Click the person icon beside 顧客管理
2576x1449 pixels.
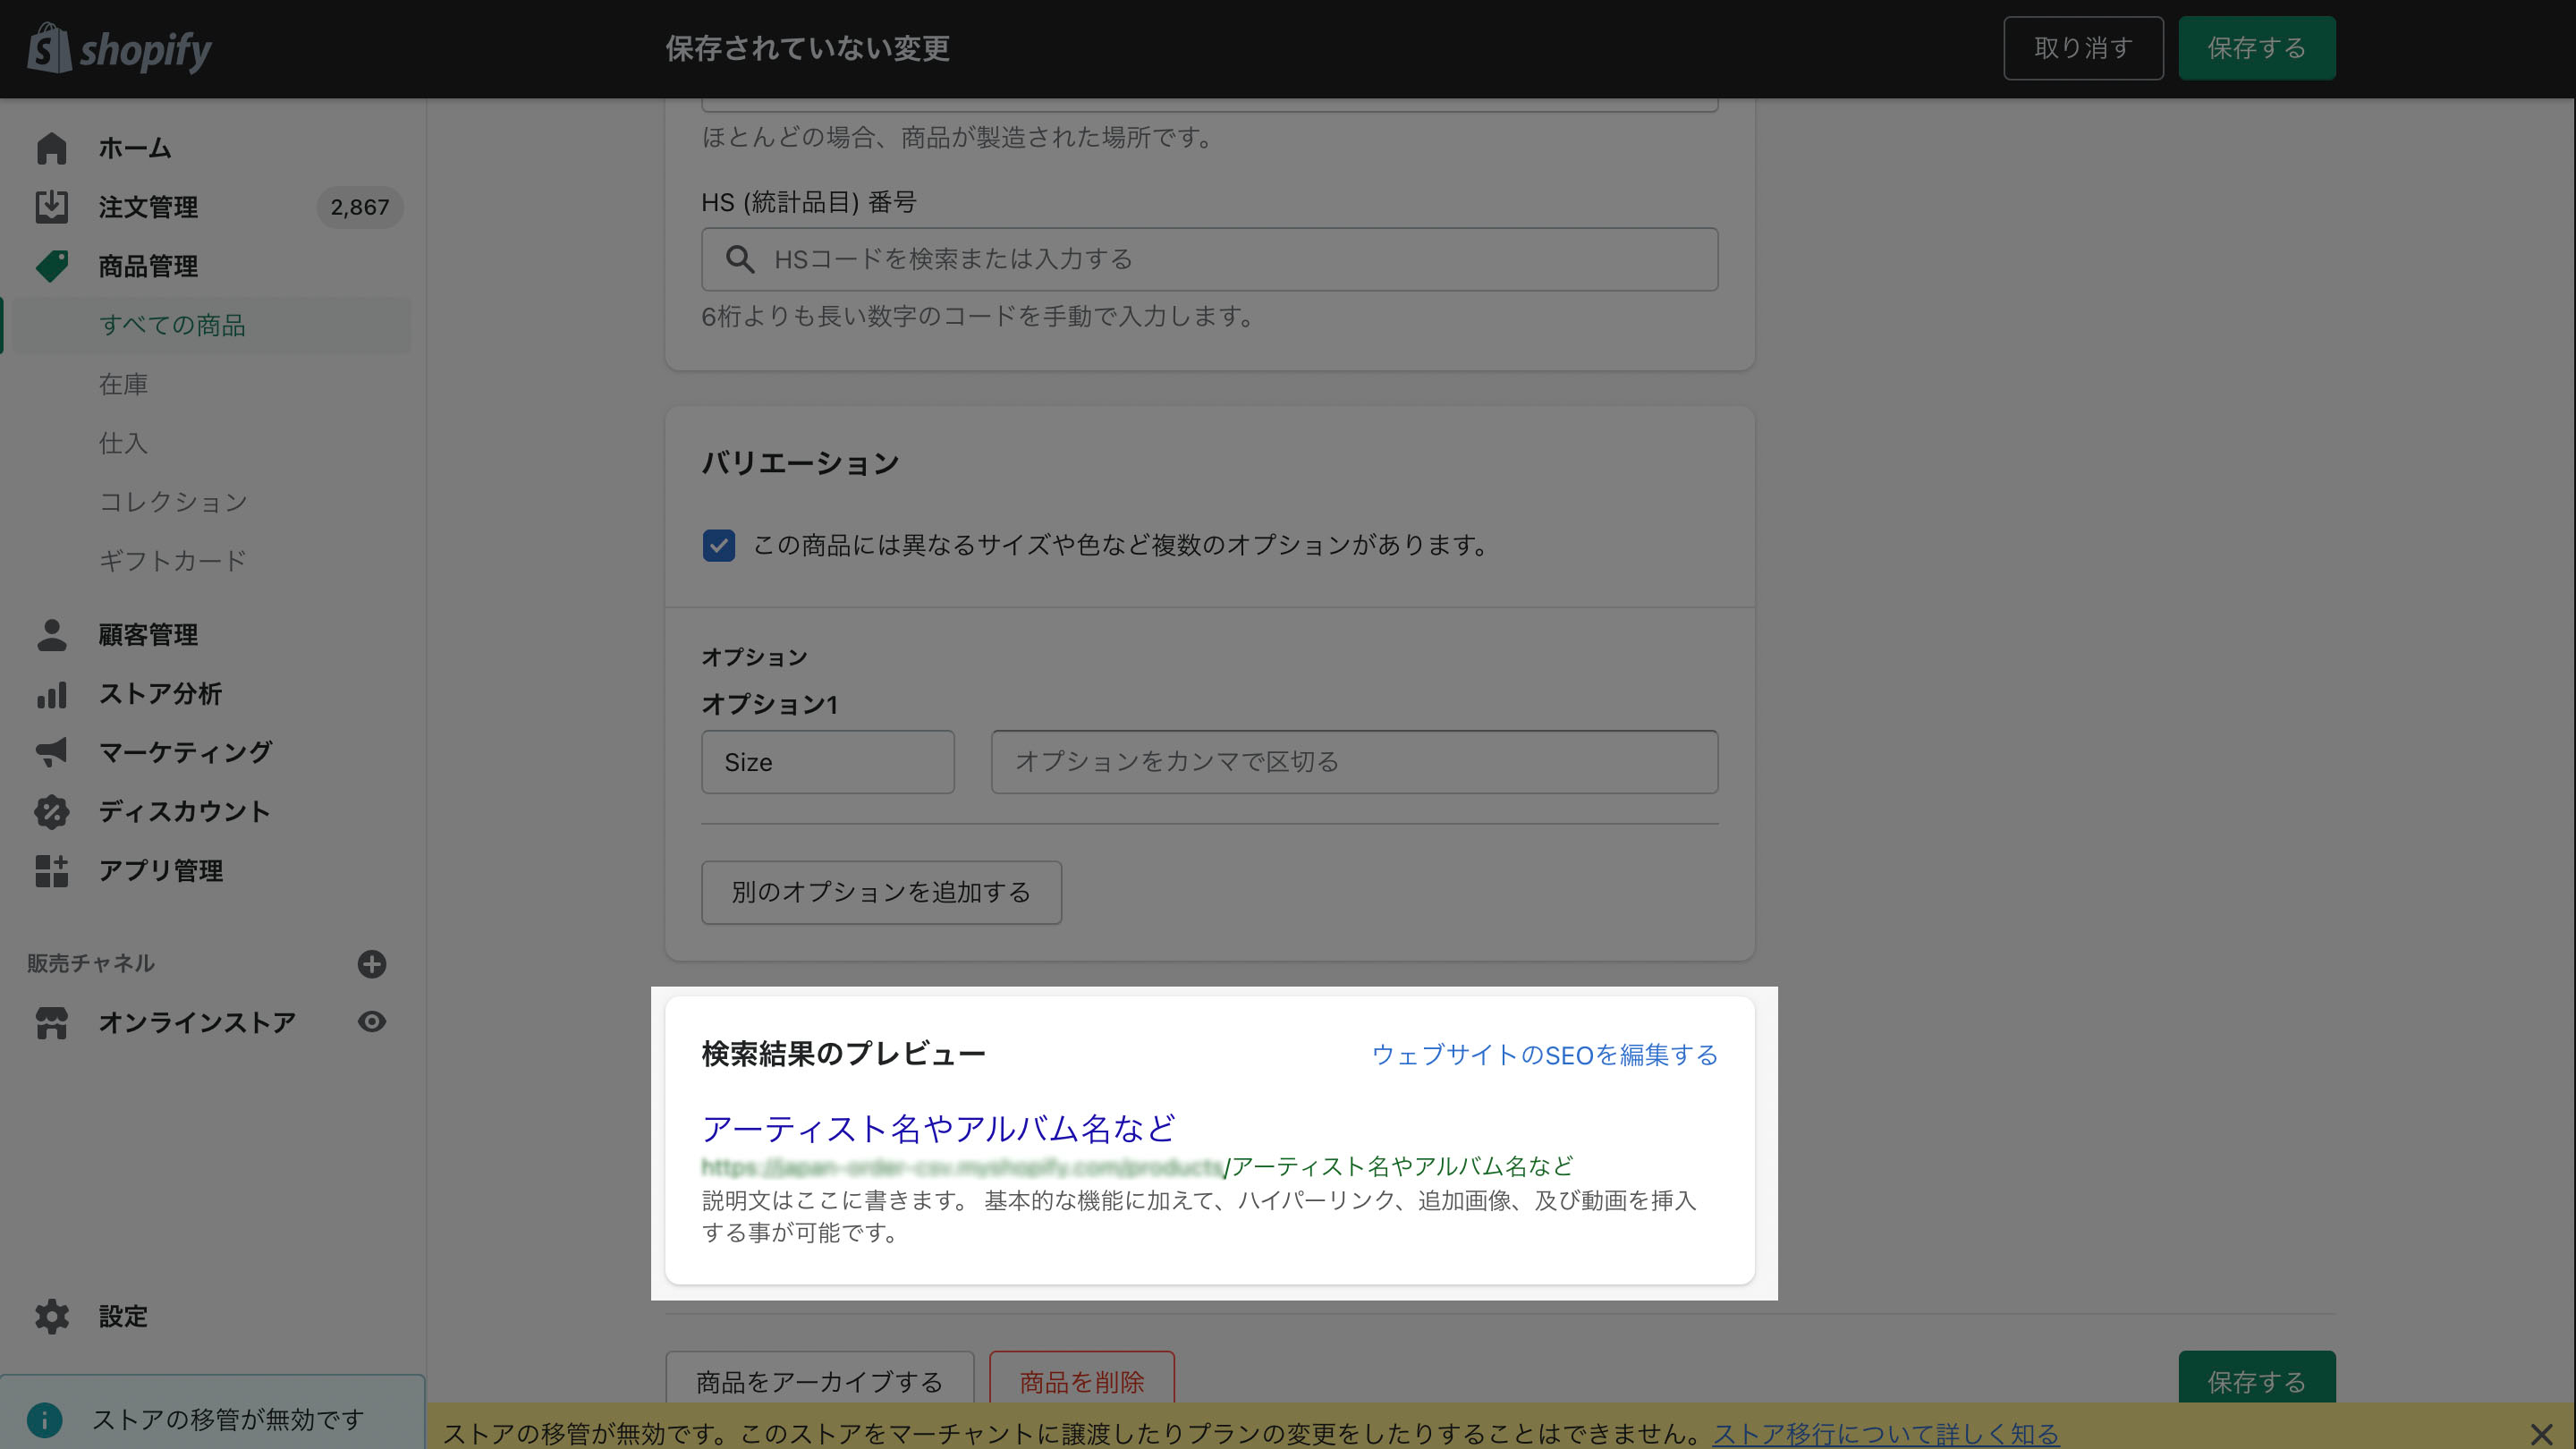tap(51, 634)
